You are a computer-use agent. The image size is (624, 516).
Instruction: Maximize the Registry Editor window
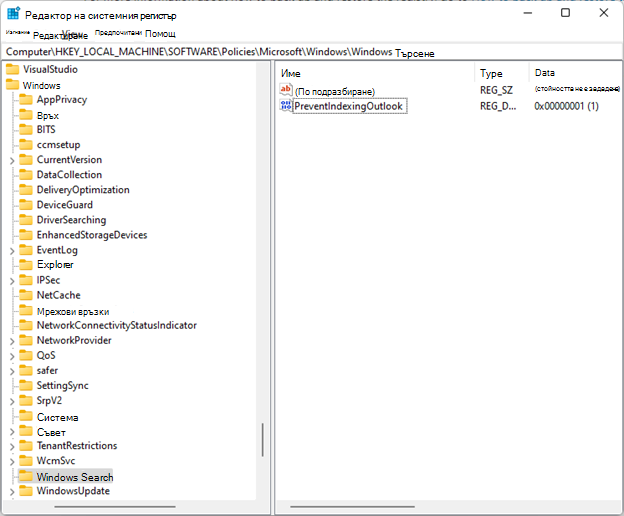pyautogui.click(x=565, y=13)
